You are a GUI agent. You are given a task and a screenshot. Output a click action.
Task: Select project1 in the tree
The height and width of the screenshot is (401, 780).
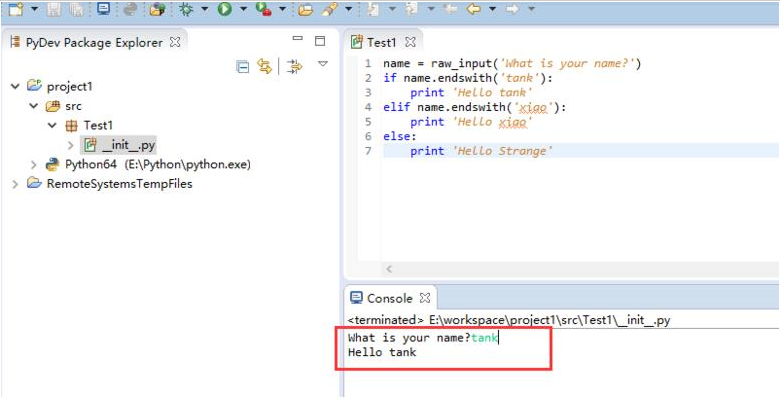[69, 87]
